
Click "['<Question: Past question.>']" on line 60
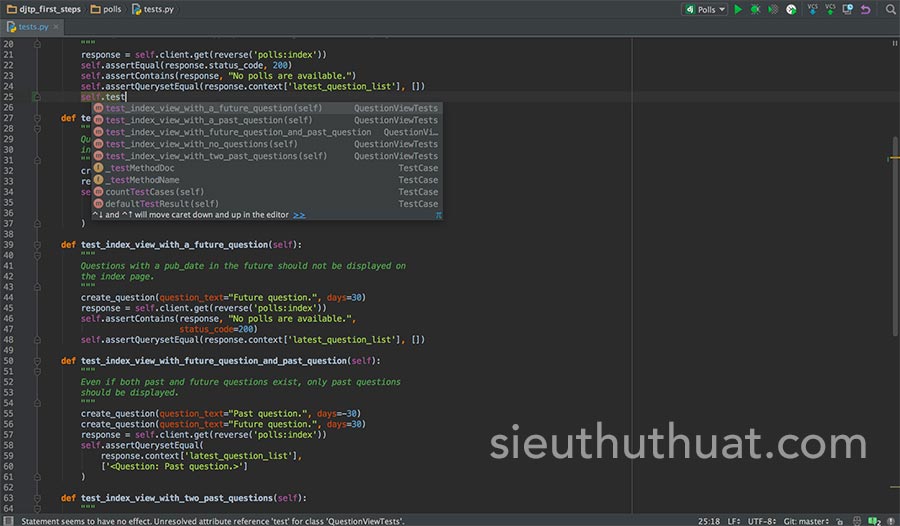pyautogui.click(x=174, y=466)
